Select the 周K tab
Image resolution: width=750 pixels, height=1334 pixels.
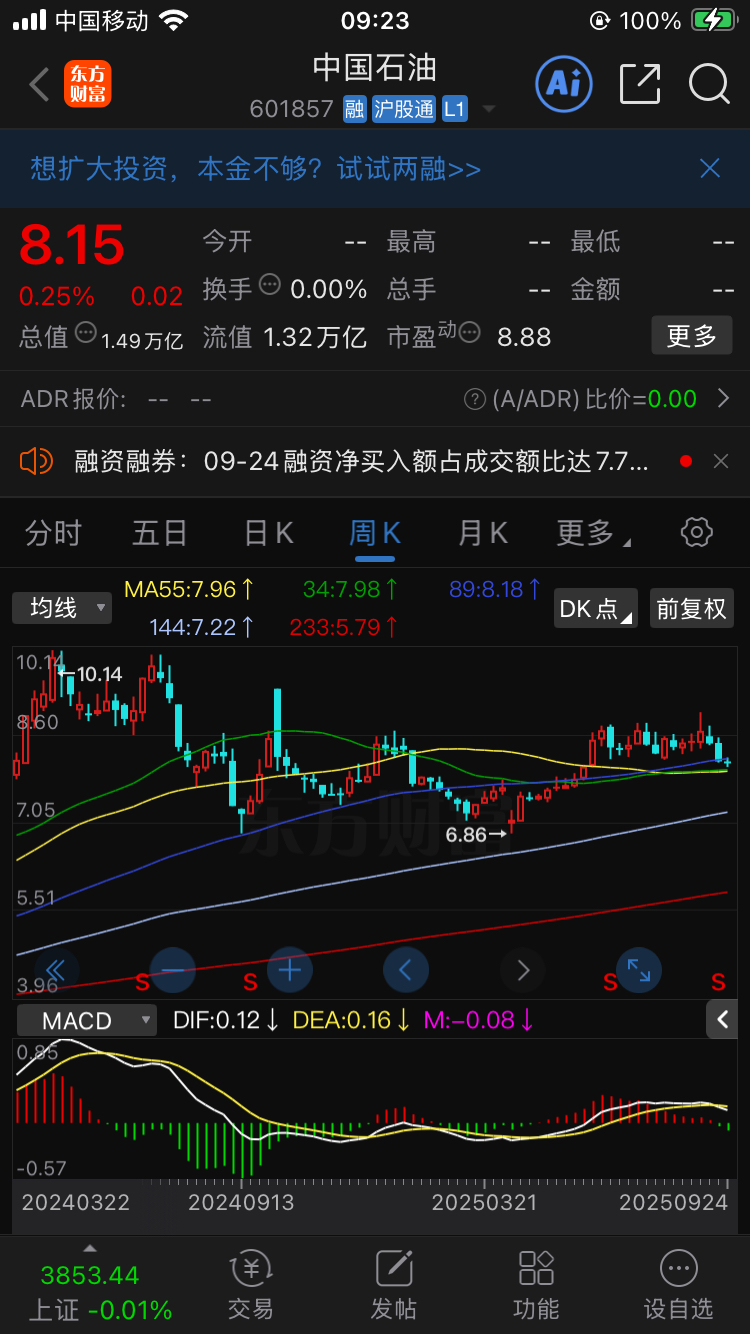pos(375,533)
